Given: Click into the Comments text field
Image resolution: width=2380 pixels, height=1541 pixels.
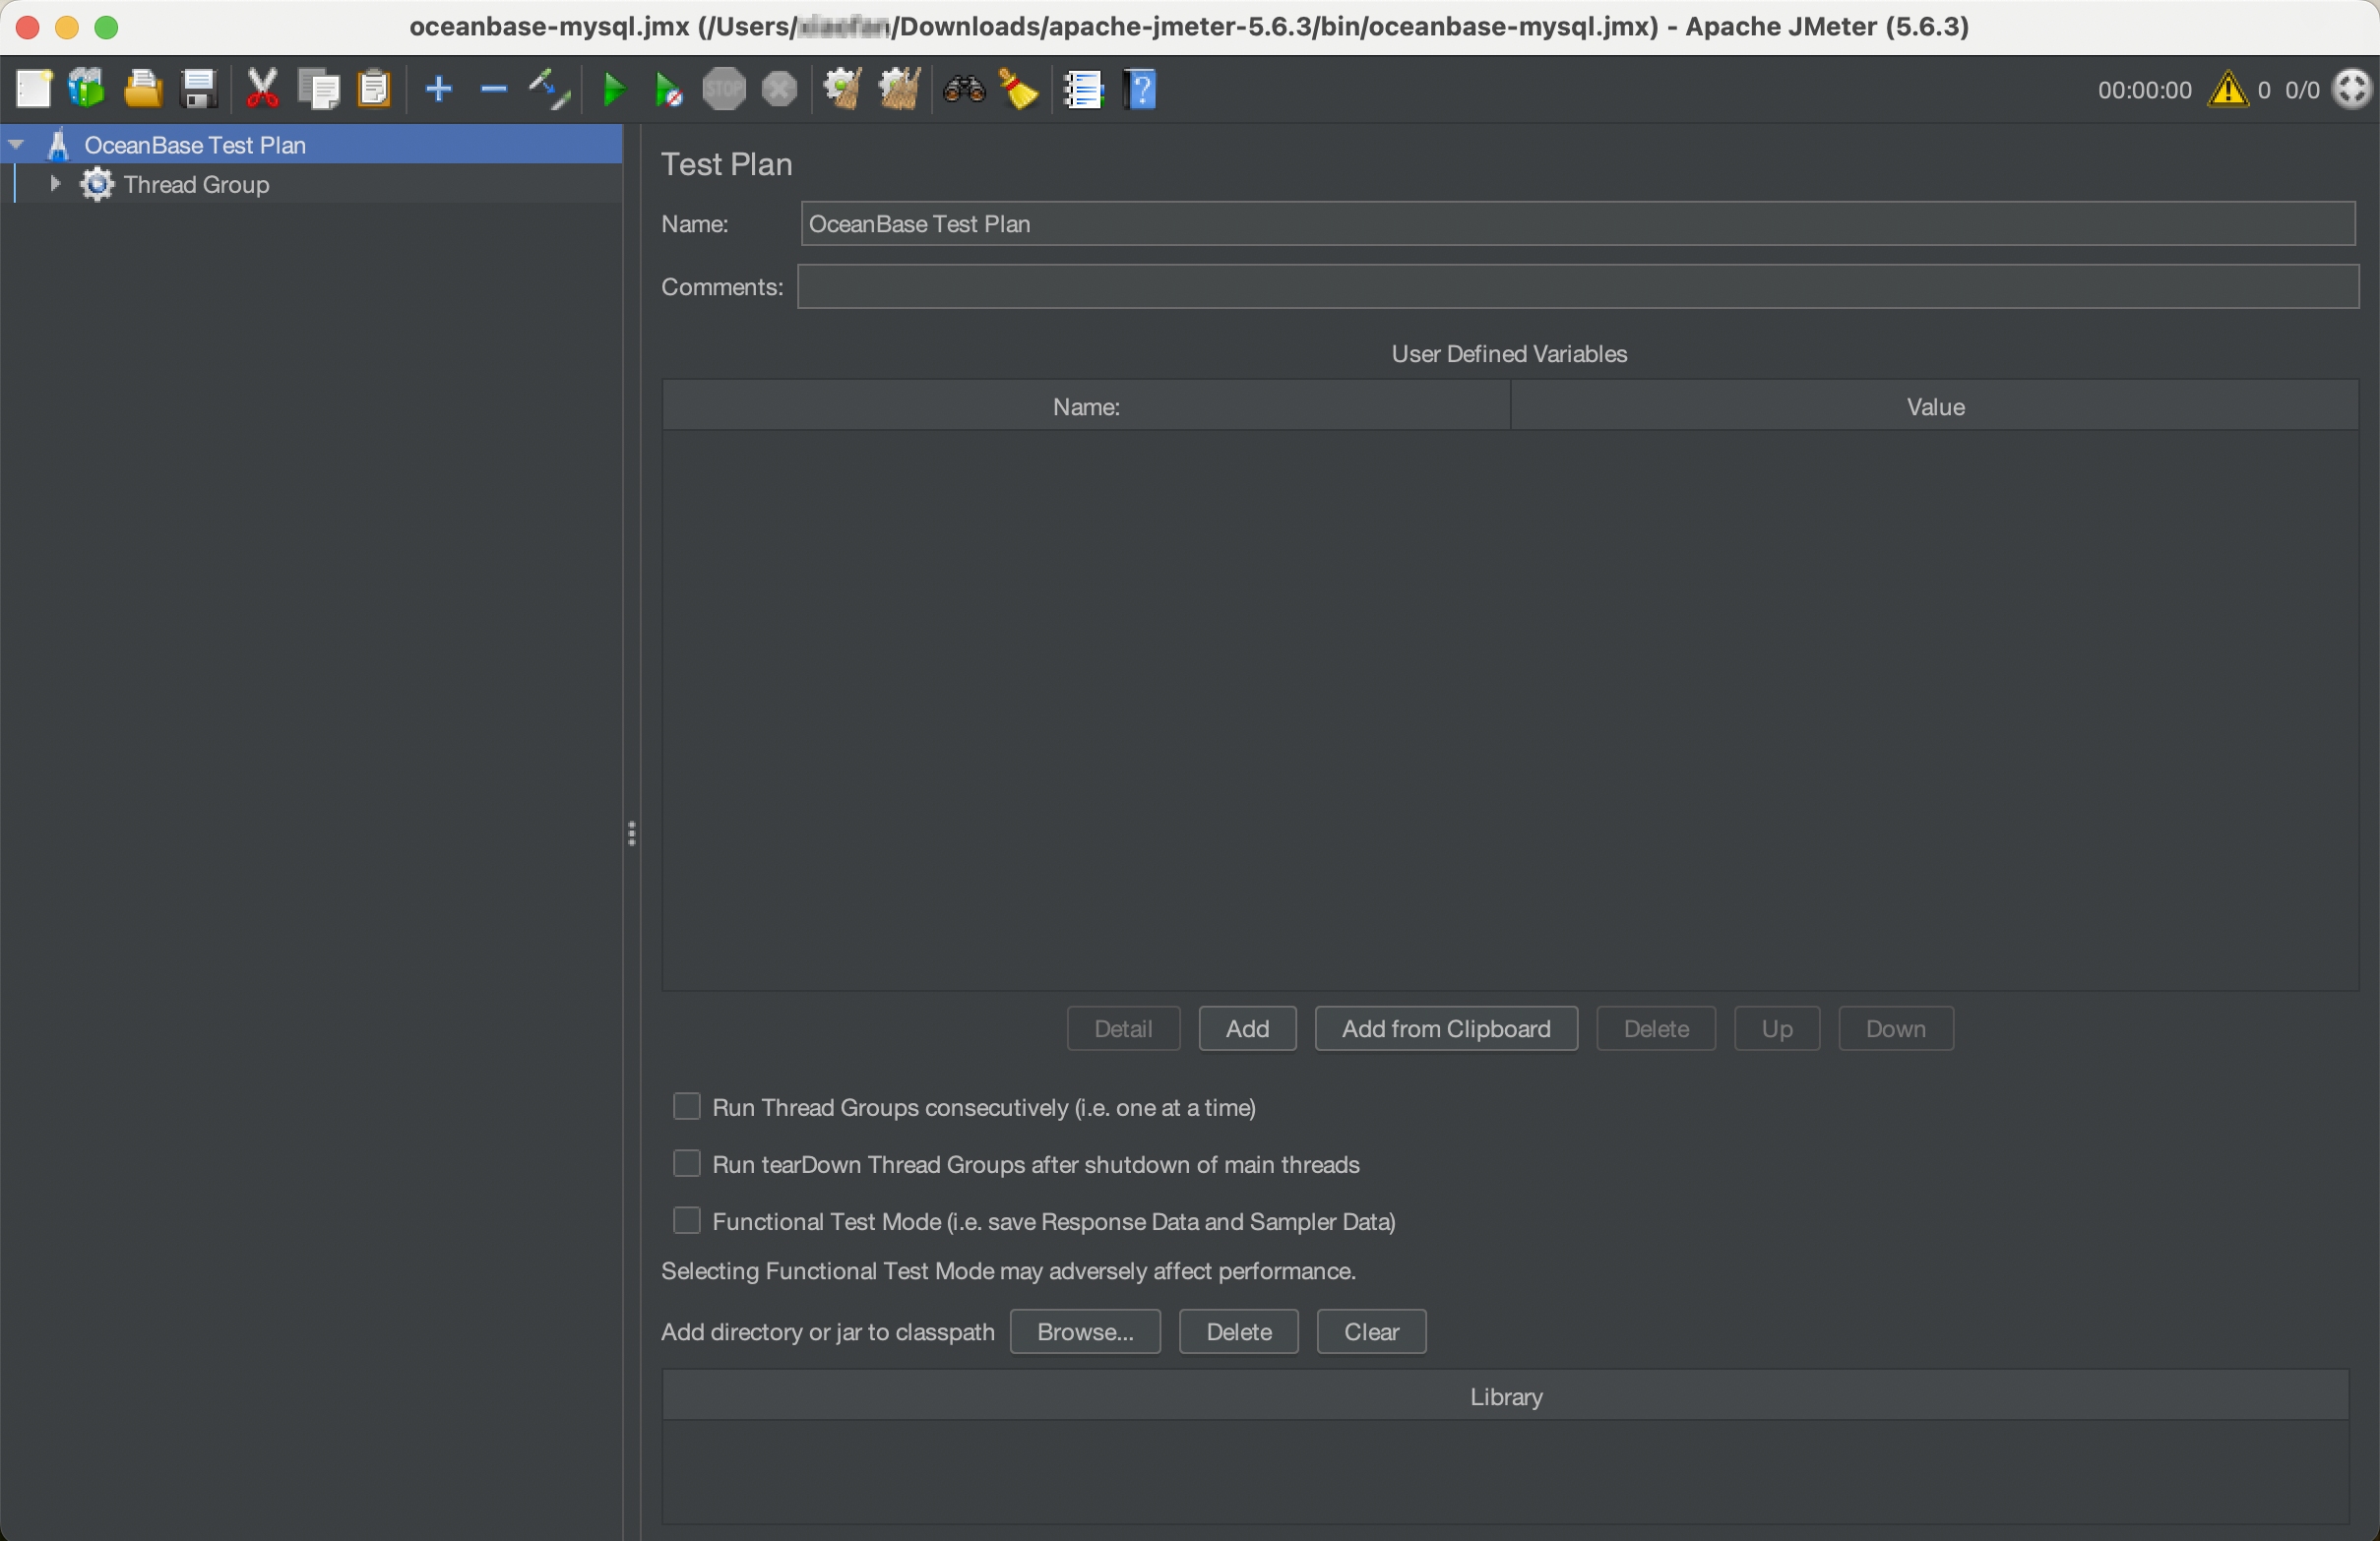Looking at the screenshot, I should click(x=1576, y=287).
